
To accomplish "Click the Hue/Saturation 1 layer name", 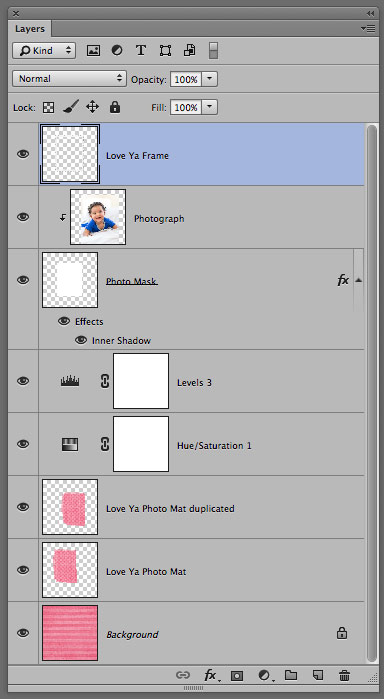I will (x=214, y=446).
